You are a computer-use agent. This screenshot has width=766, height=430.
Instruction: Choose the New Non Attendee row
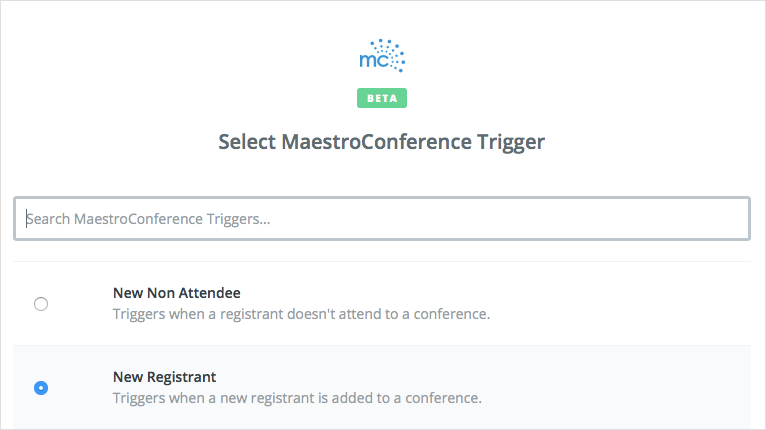pyautogui.click(x=382, y=303)
